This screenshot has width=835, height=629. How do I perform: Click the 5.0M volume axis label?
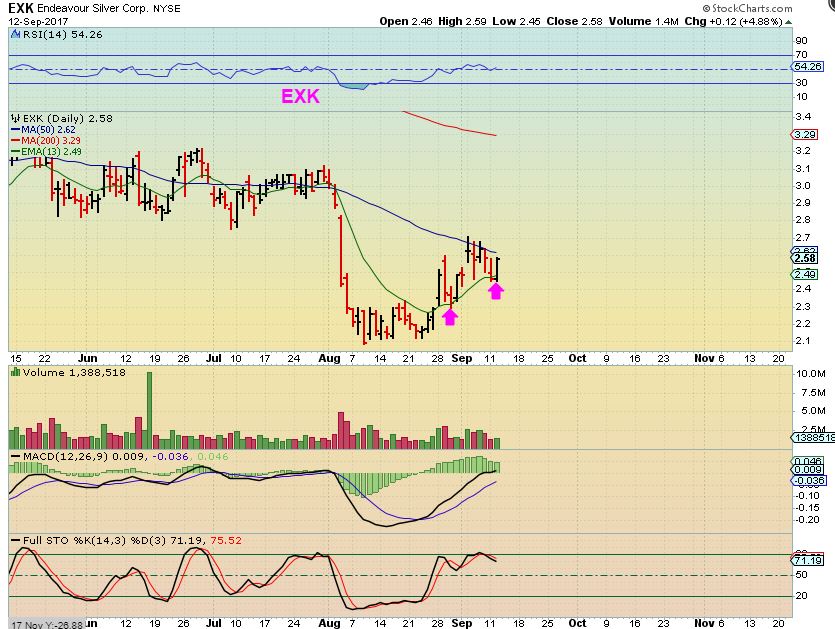pyautogui.click(x=813, y=411)
